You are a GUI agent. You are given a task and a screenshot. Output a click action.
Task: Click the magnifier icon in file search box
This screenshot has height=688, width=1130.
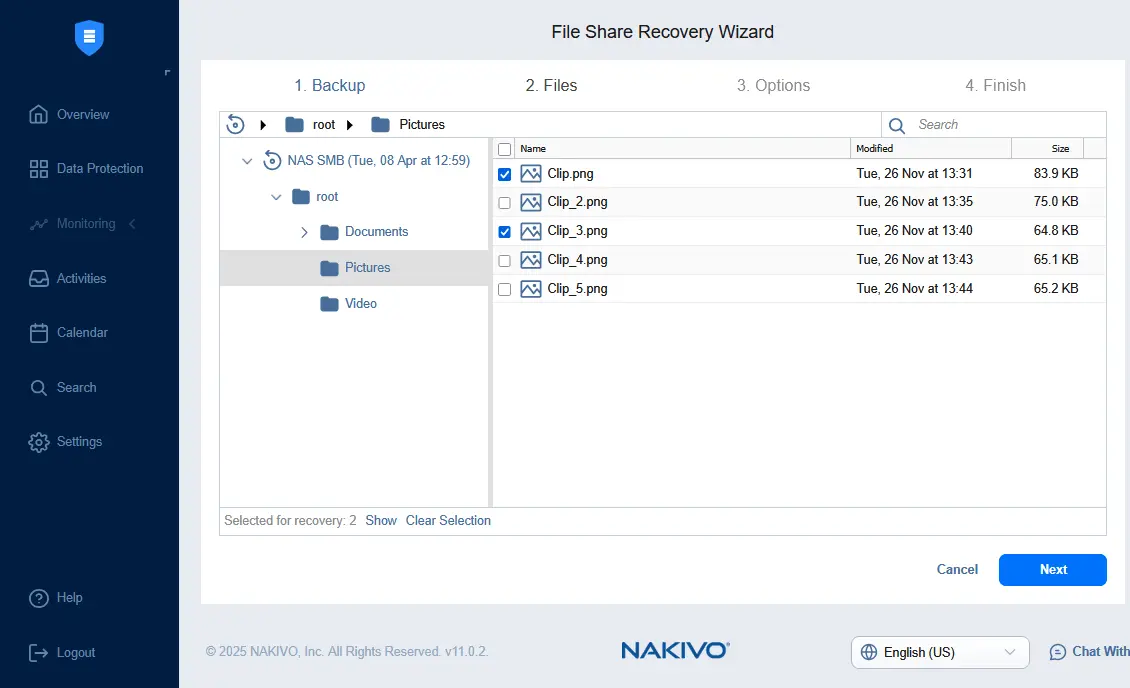pyautogui.click(x=897, y=125)
